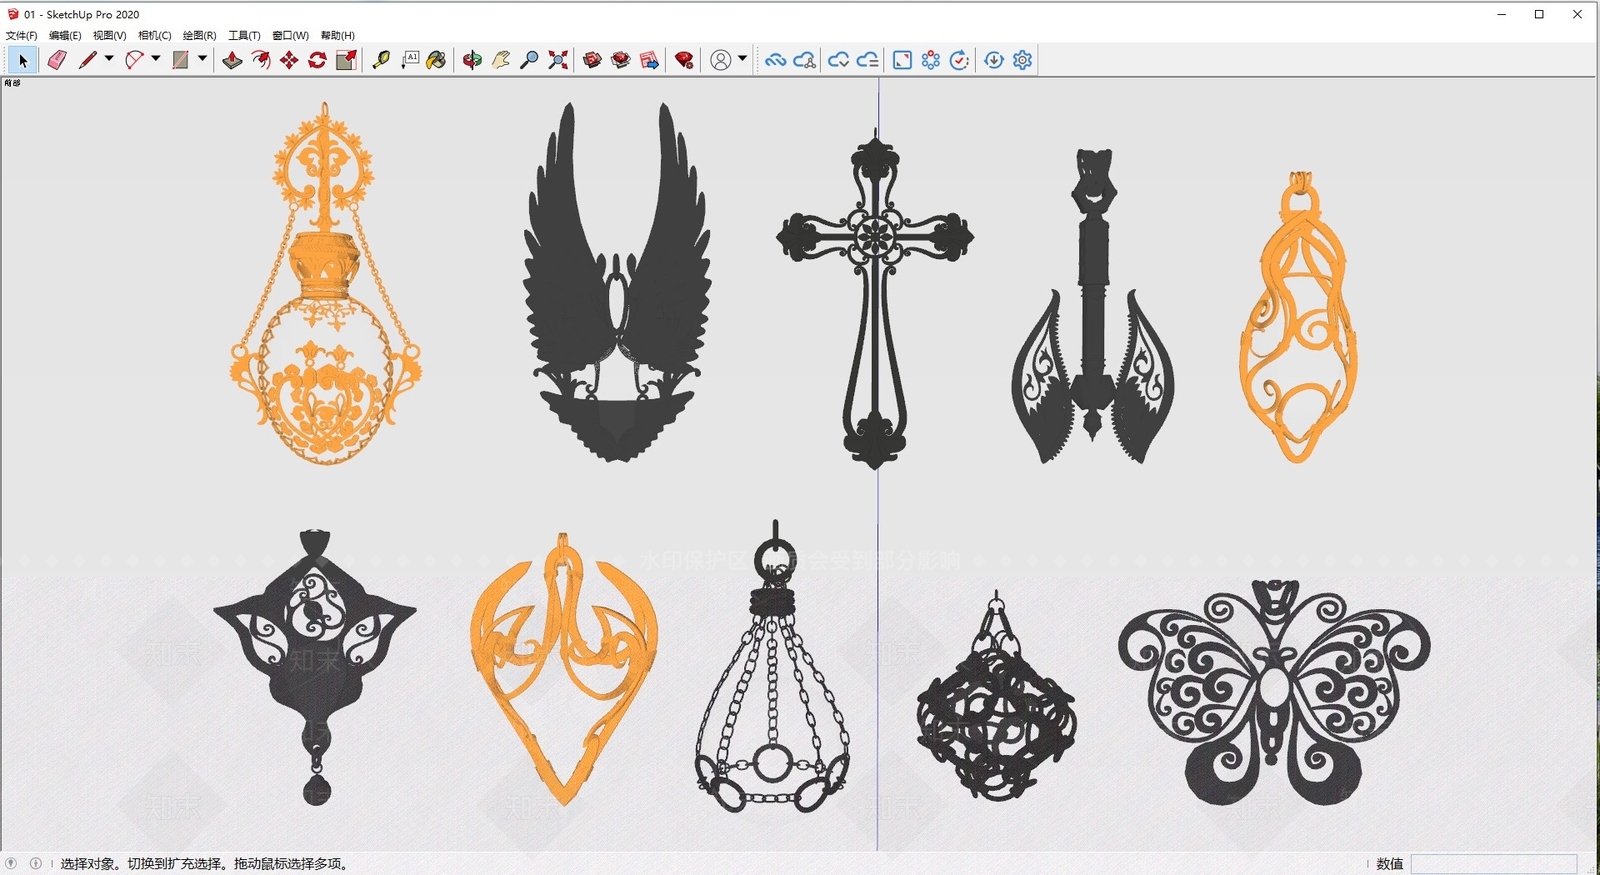1600x875 pixels.
Task: Open the Extension Manager ruby icon
Action: pos(684,60)
